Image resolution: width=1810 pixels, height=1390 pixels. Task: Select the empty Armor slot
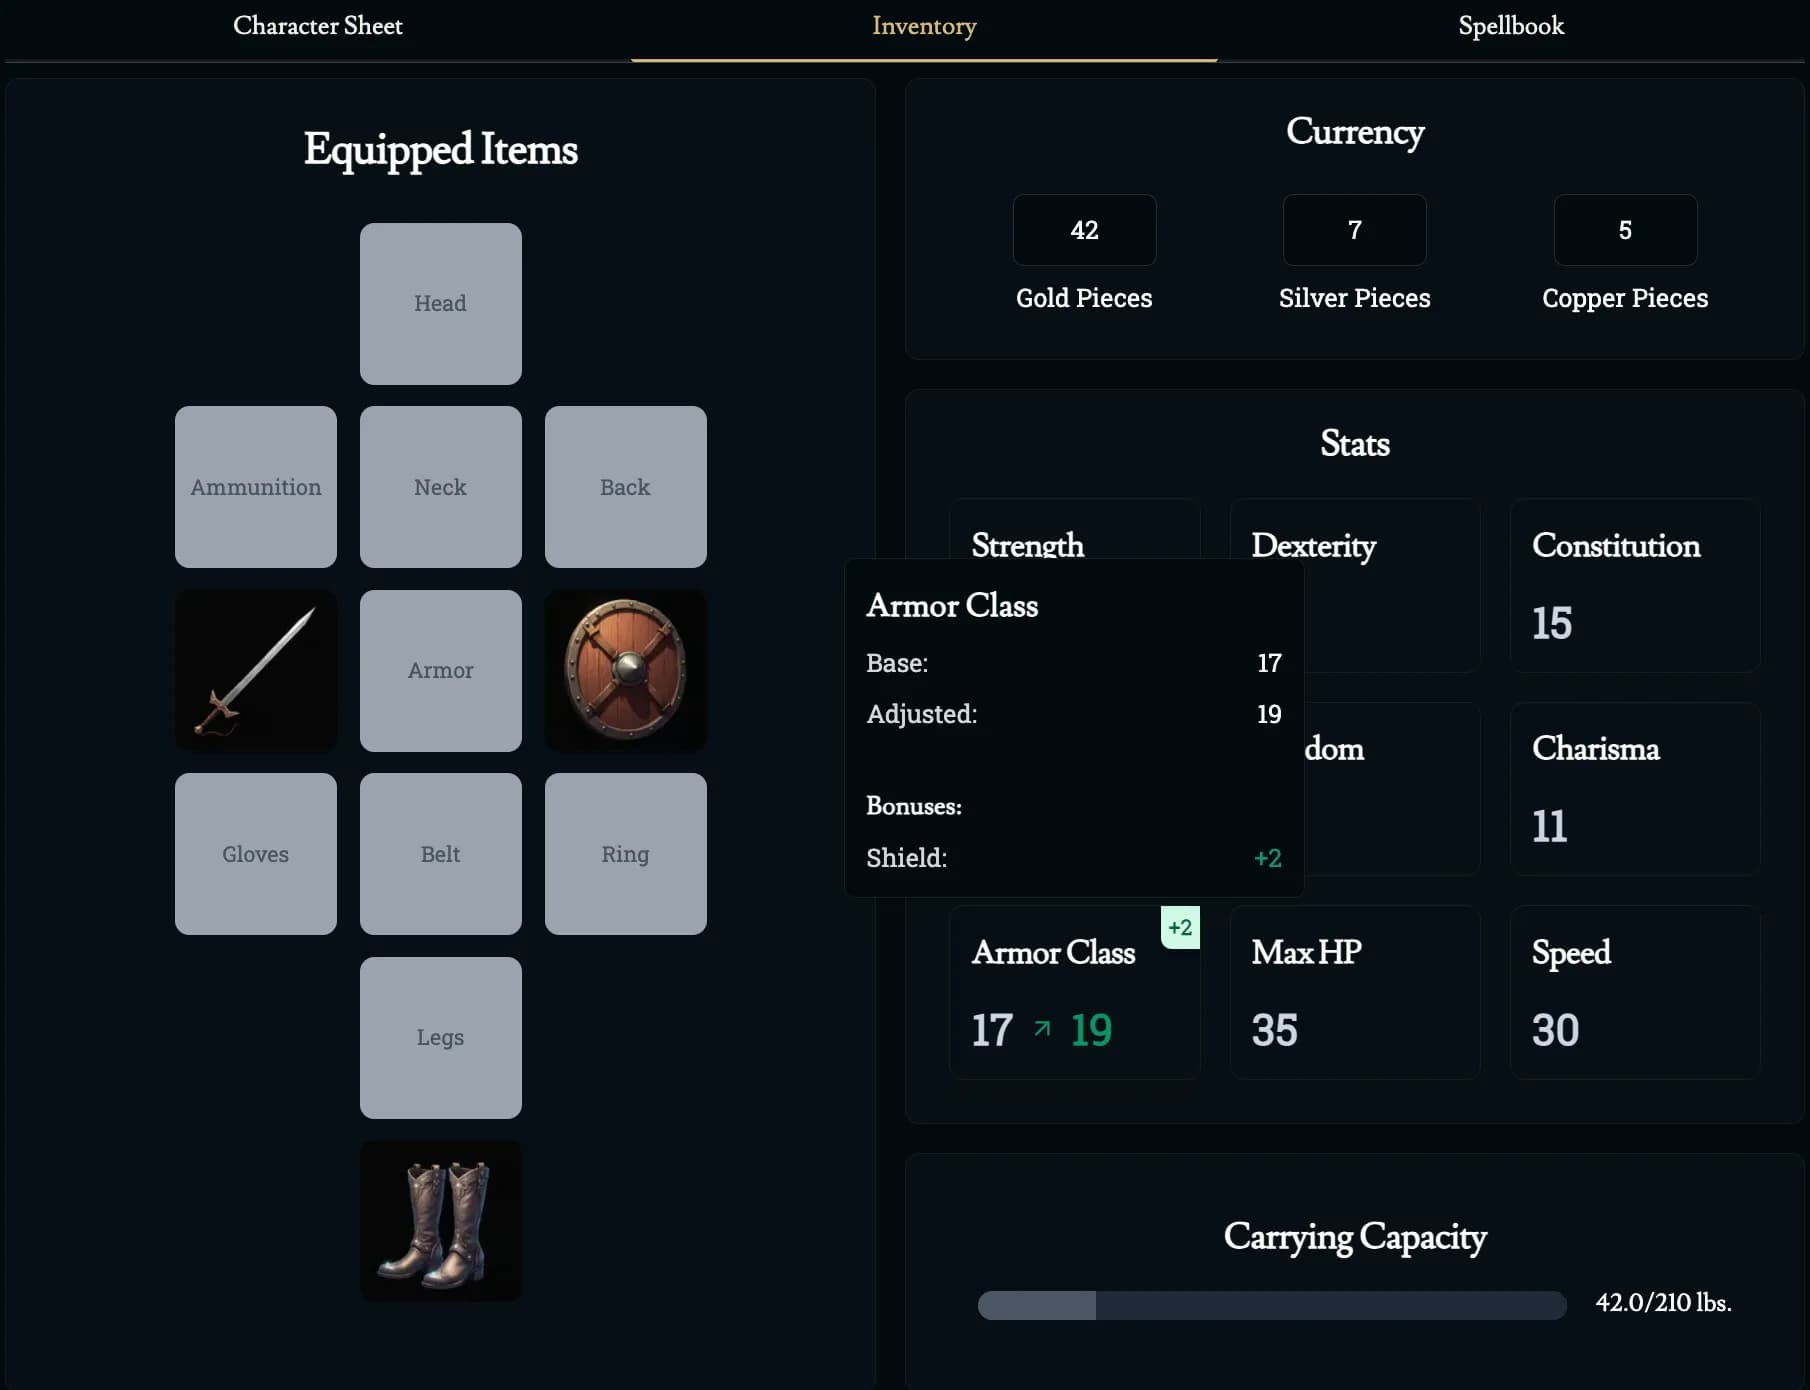pos(441,671)
